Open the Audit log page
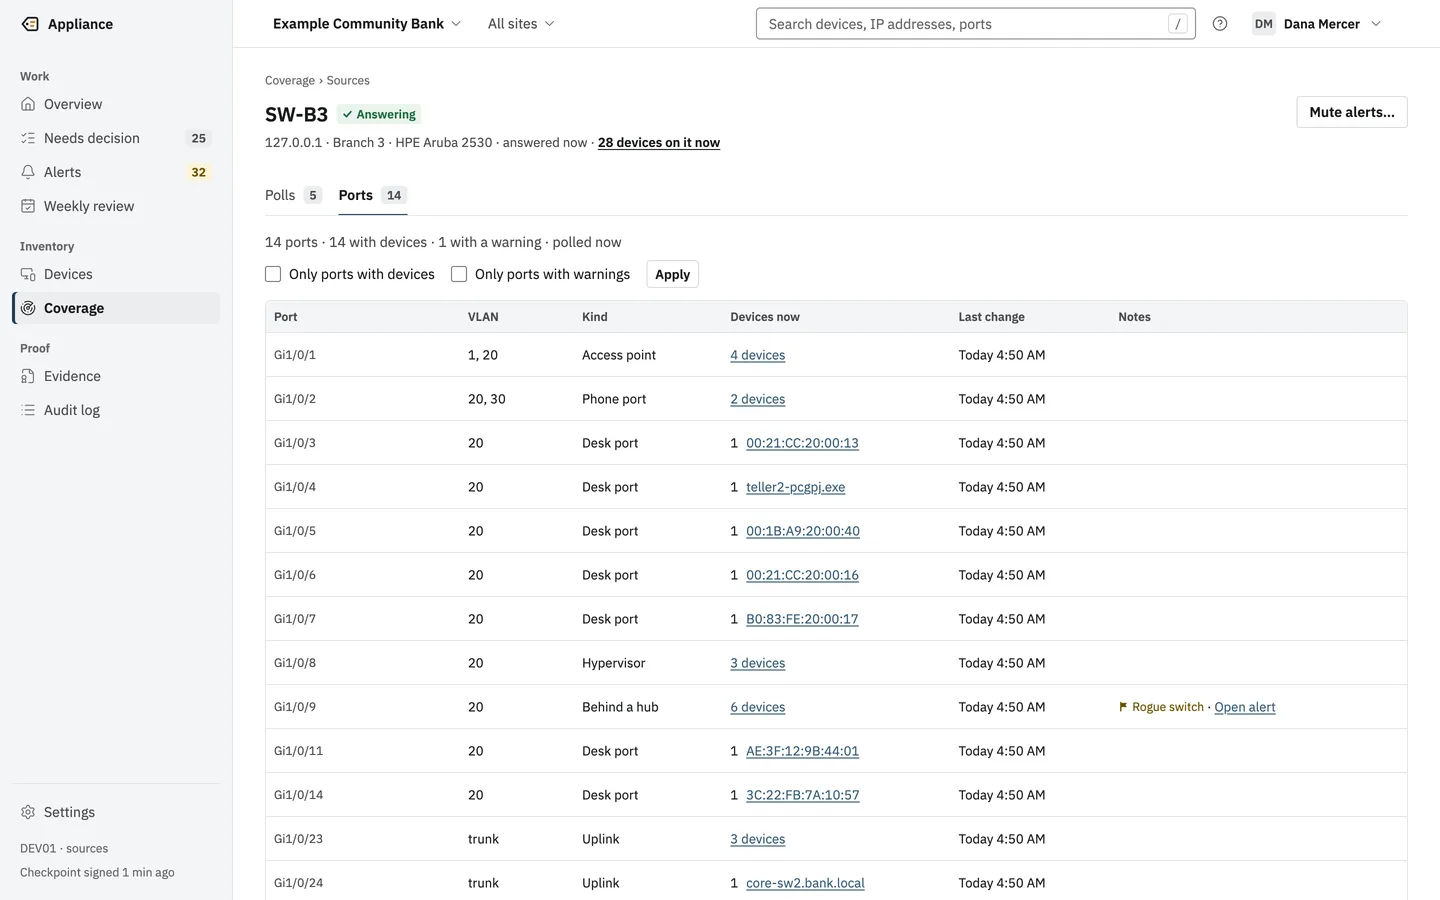Viewport: 1440px width, 900px height. coord(116,410)
